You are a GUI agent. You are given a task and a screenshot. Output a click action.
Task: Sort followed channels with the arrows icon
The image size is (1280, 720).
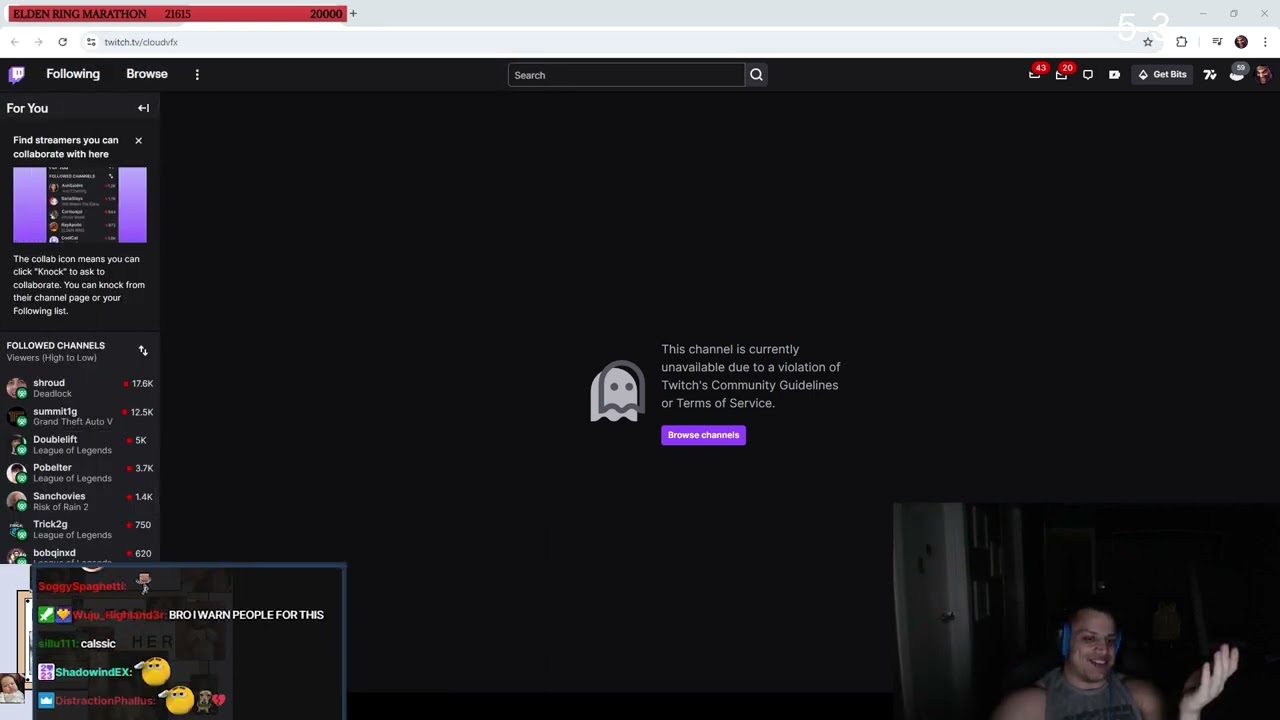[x=143, y=351]
